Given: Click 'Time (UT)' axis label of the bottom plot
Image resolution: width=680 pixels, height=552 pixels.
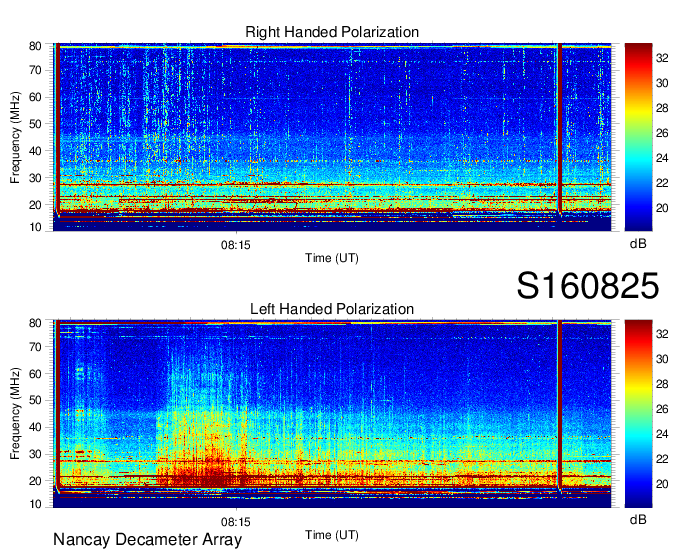Looking at the screenshot, I should click(332, 535).
